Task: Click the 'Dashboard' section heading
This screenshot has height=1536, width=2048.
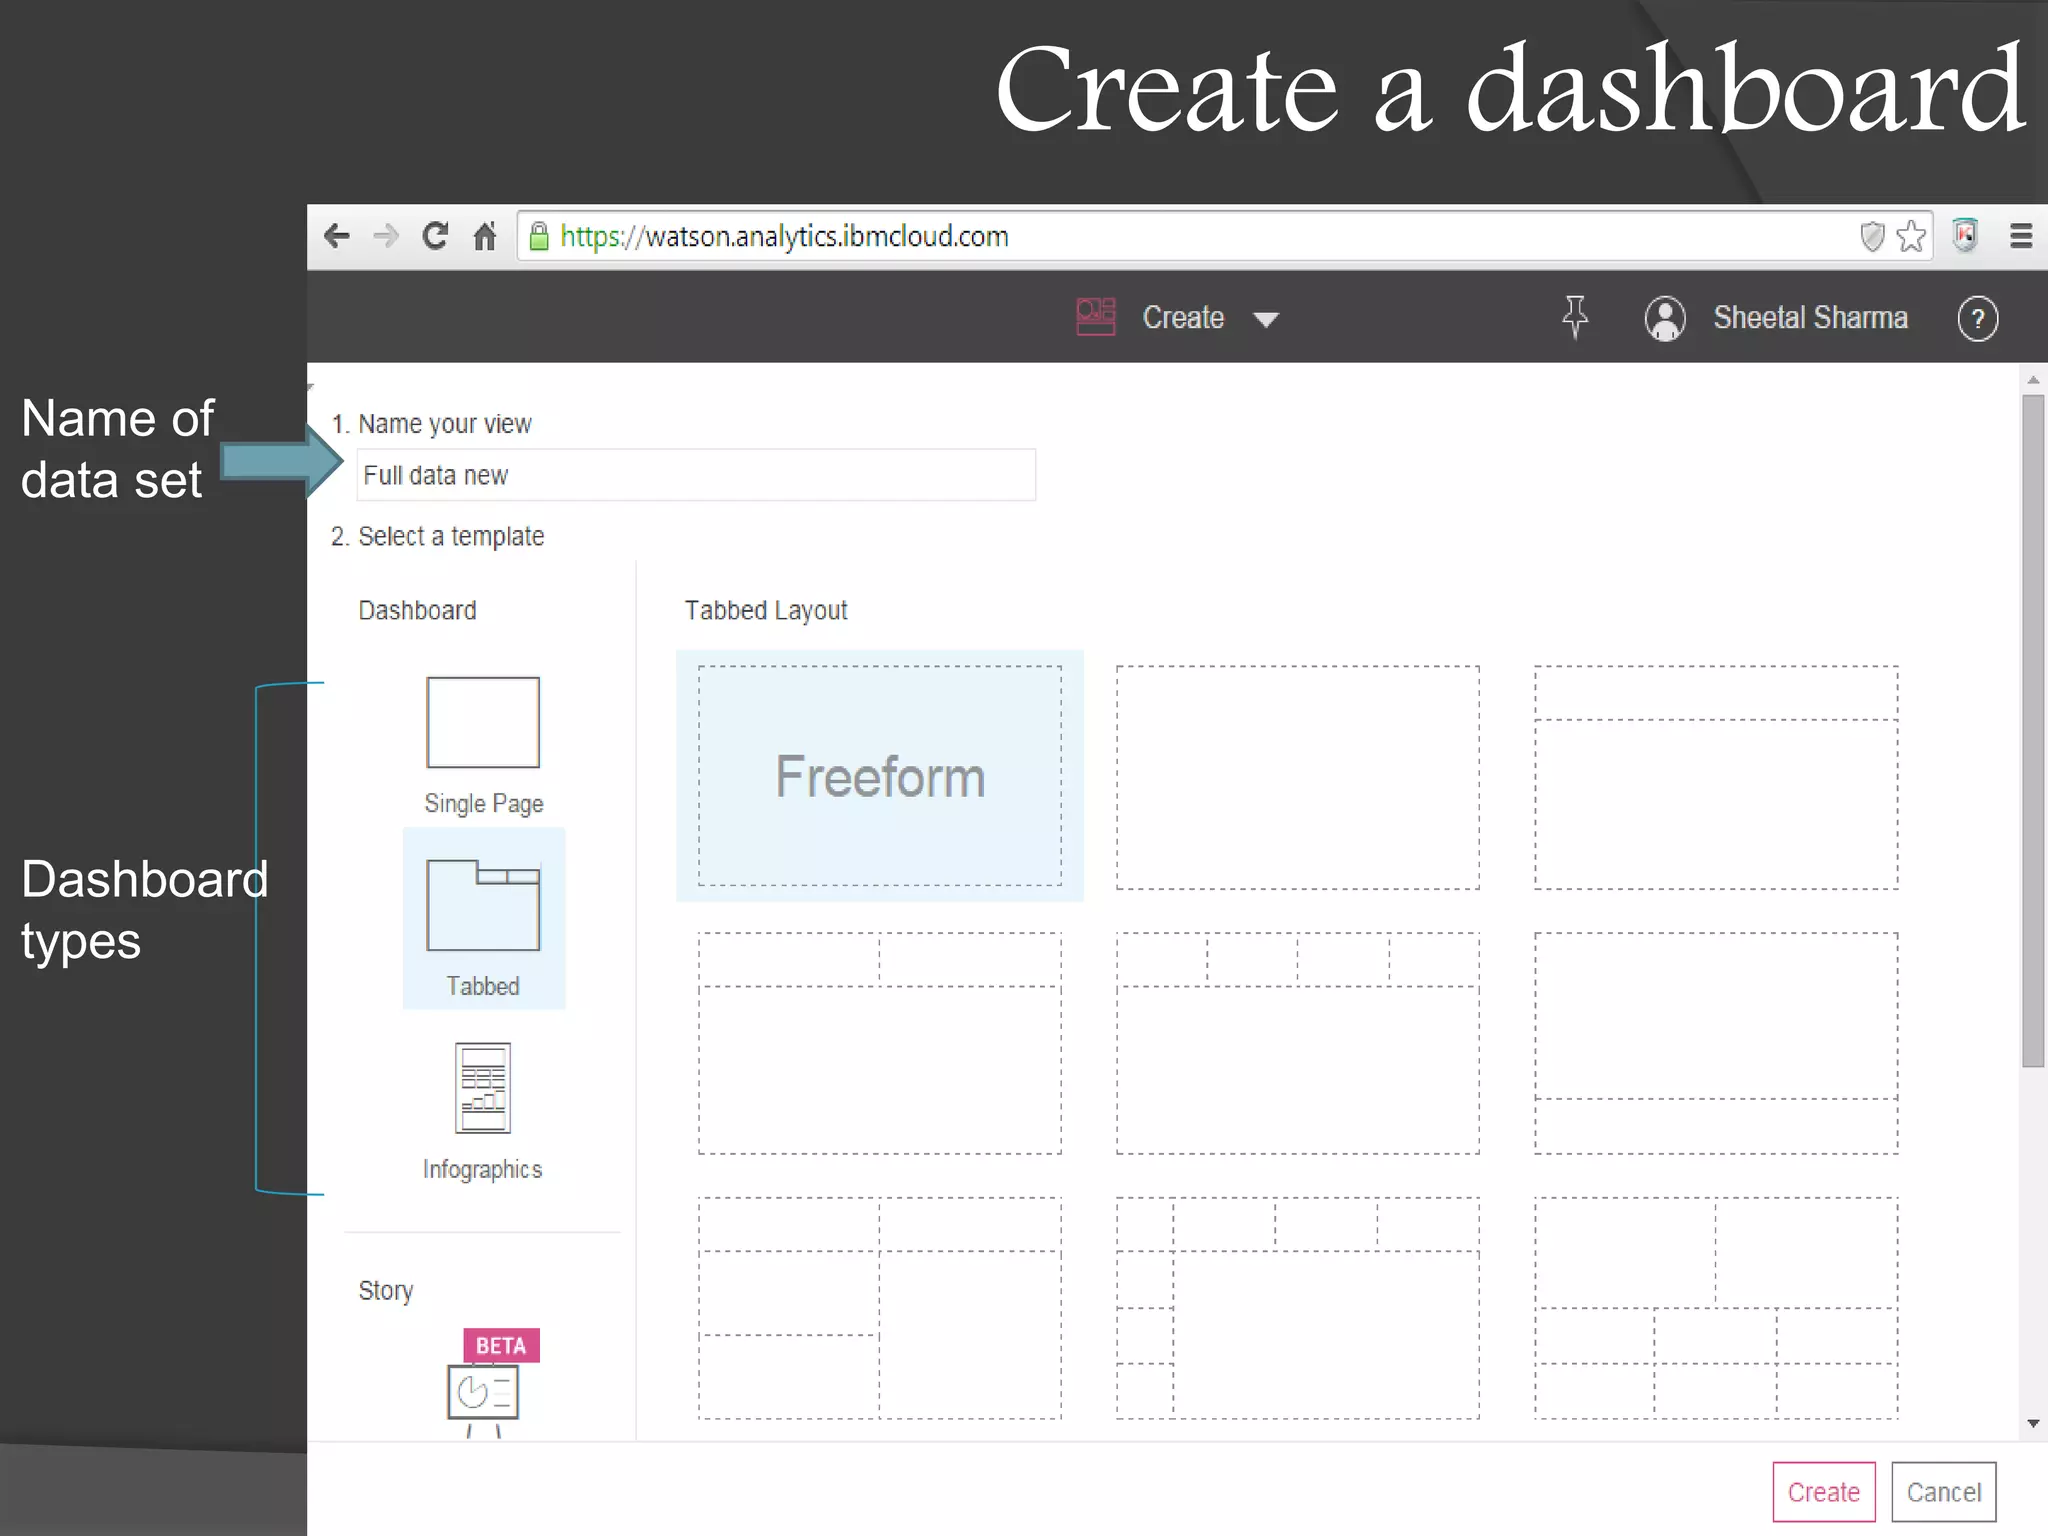Action: (417, 610)
